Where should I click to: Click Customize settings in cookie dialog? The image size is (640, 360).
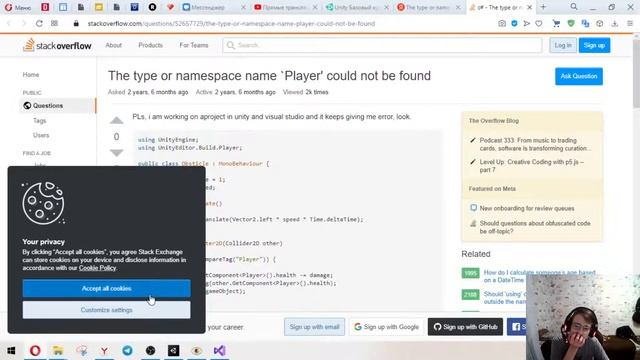pos(107,310)
